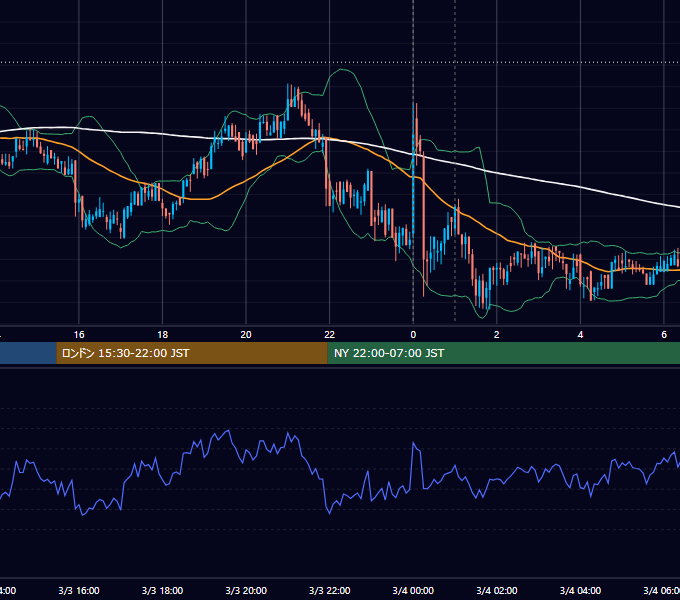Click the 3/4 00:00 date label
The image size is (680, 600).
413,591
